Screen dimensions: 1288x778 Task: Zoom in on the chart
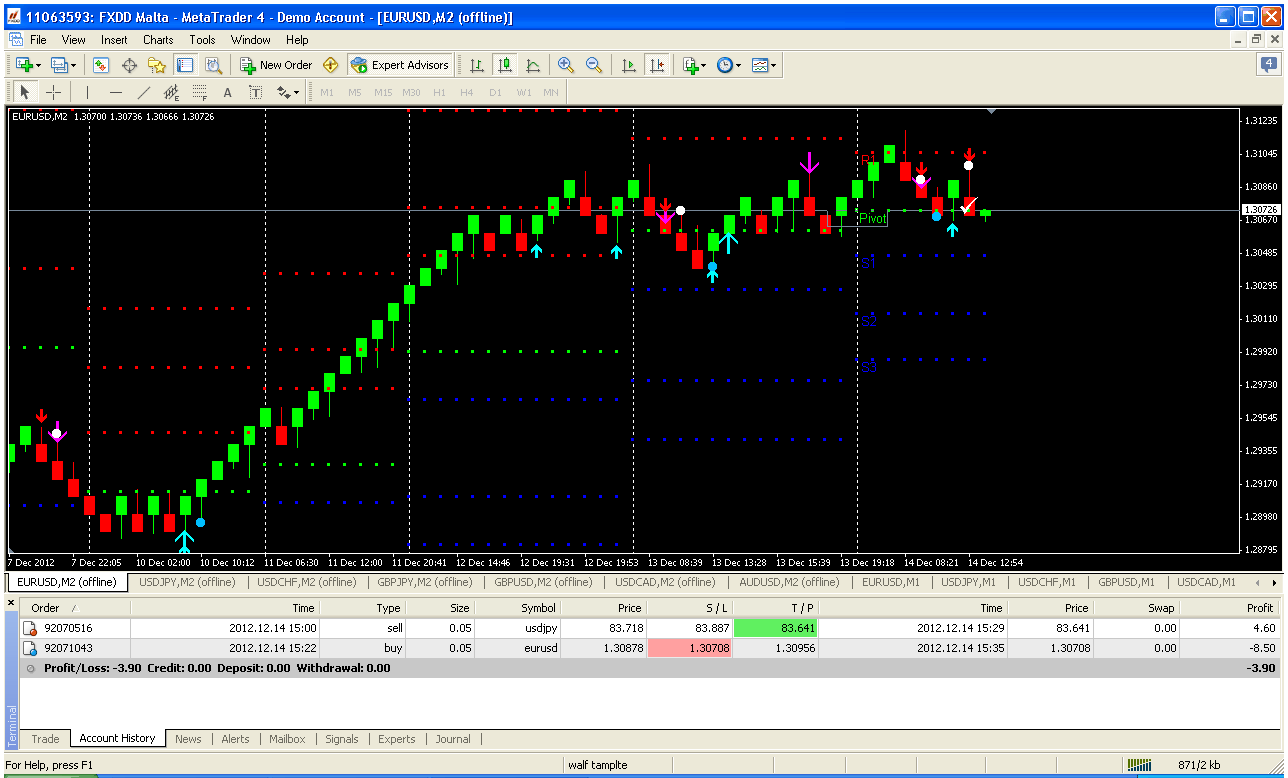tap(566, 65)
